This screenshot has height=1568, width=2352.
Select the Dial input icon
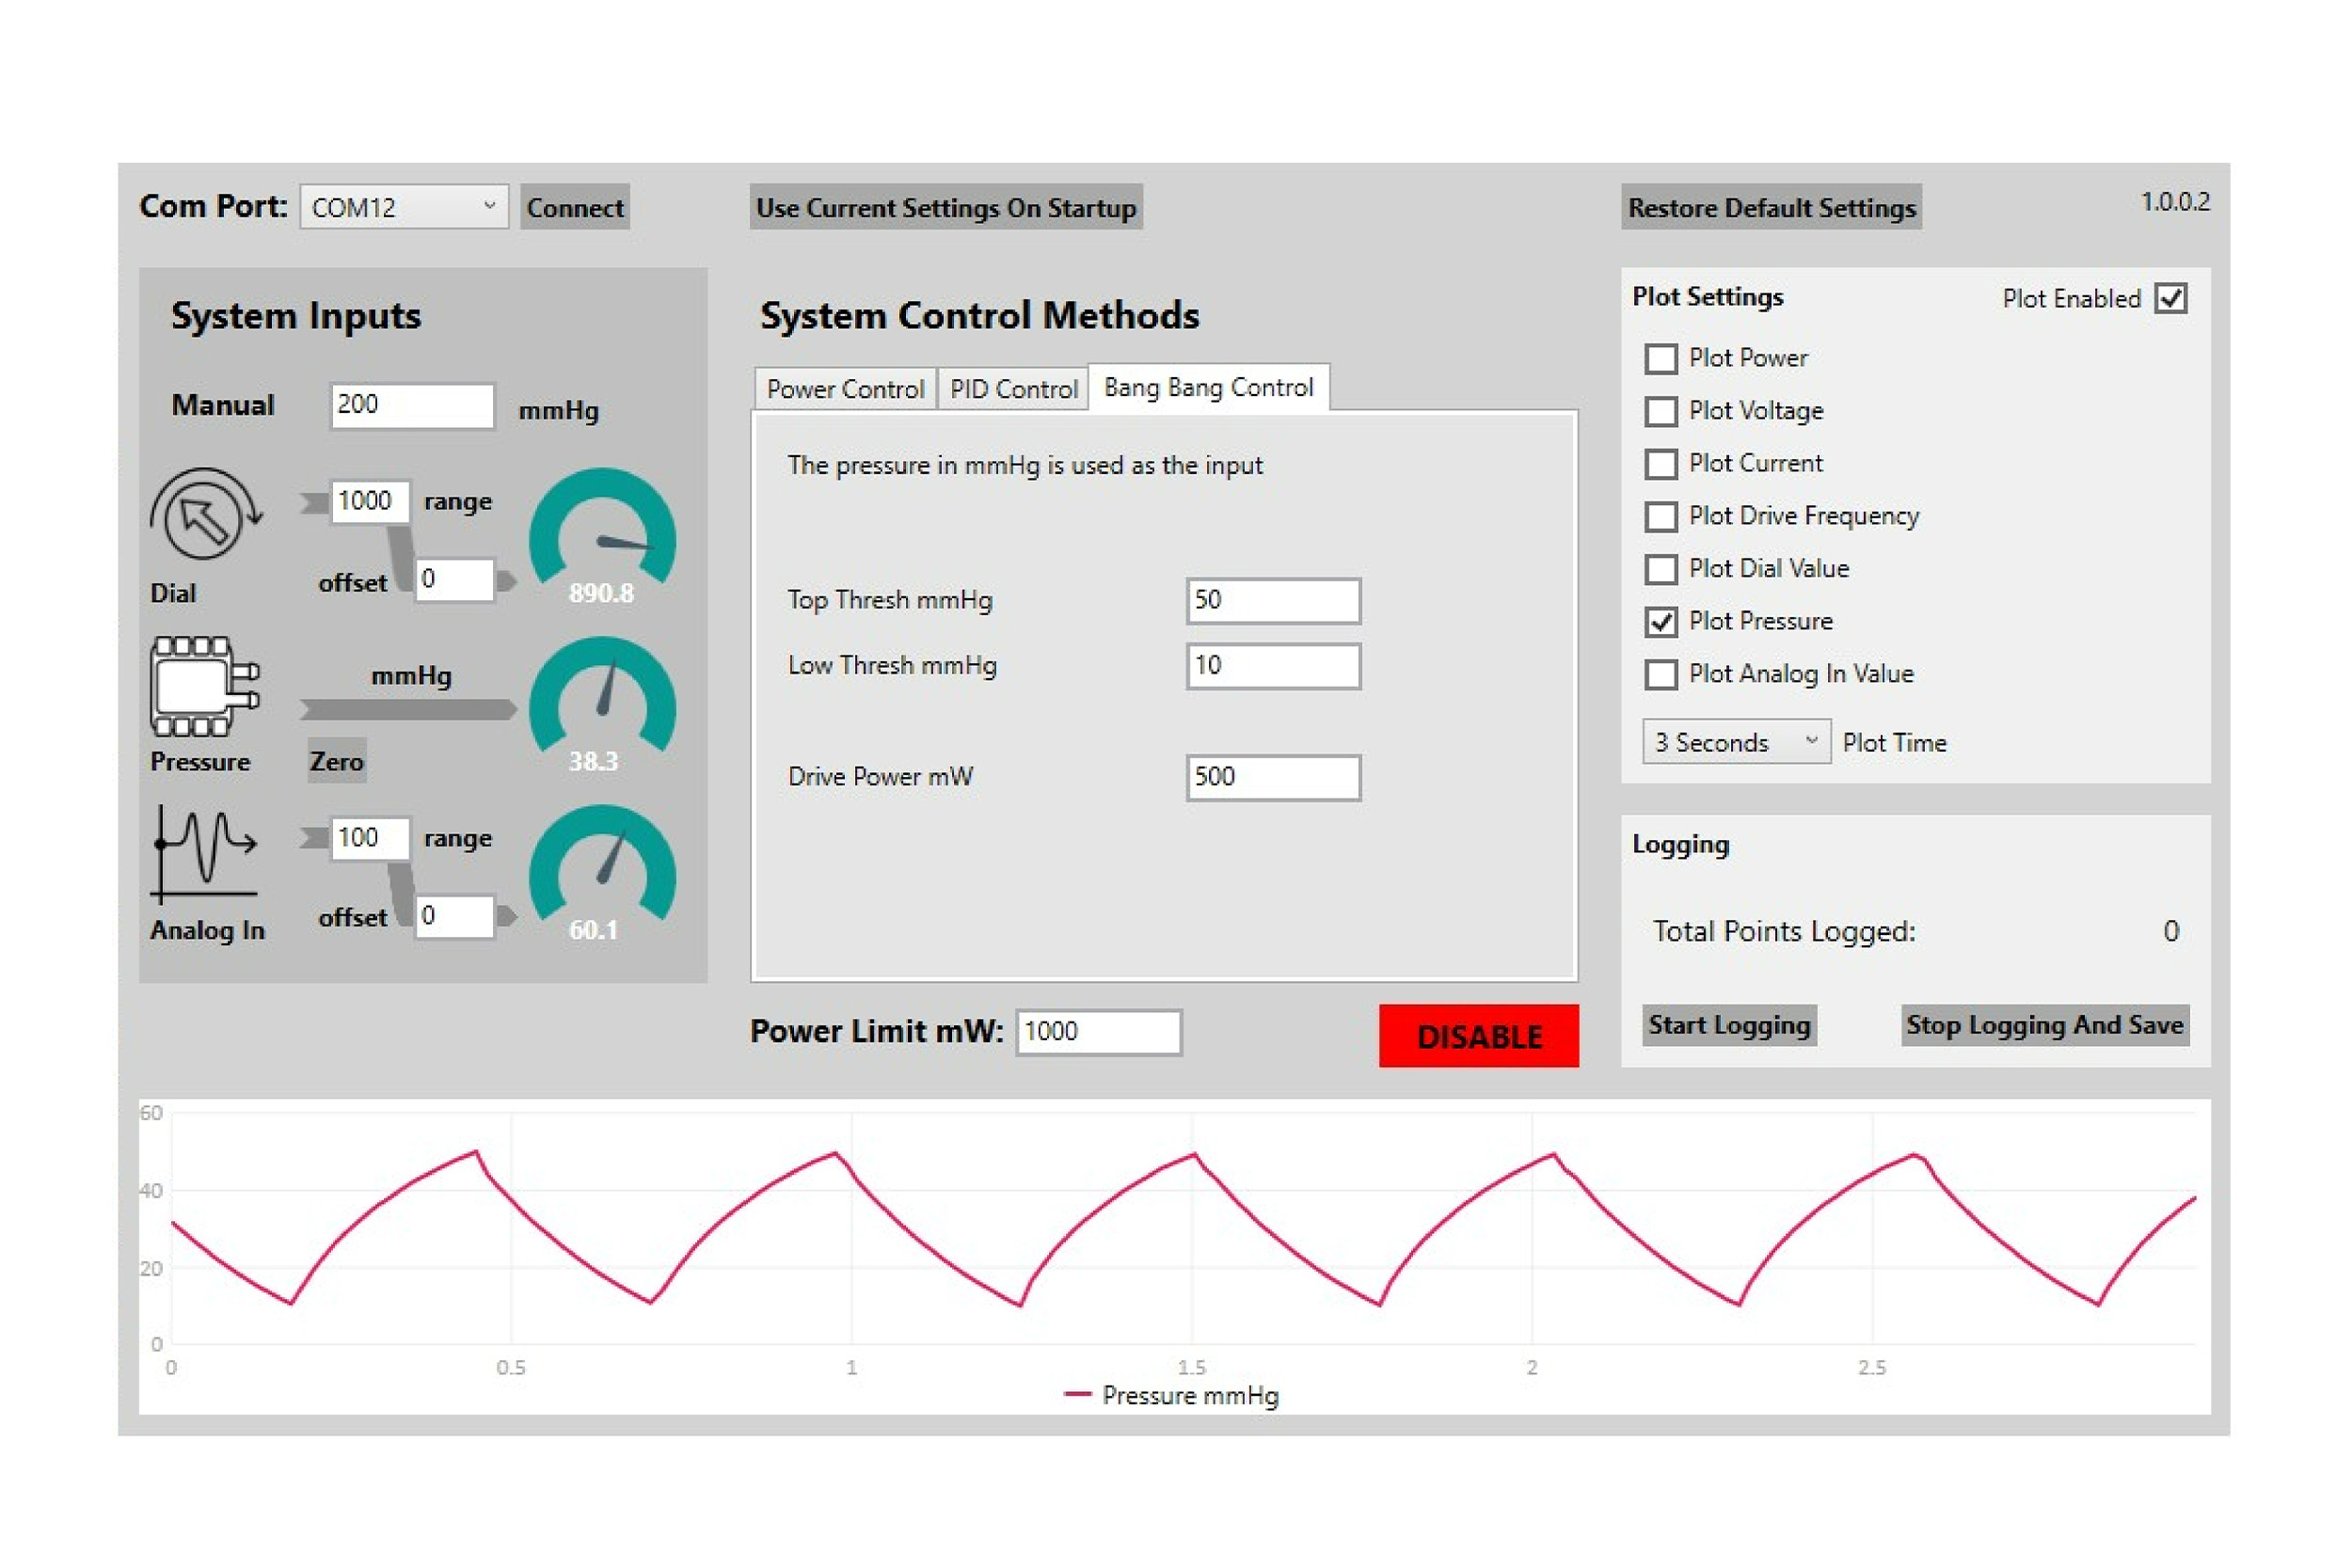(206, 514)
